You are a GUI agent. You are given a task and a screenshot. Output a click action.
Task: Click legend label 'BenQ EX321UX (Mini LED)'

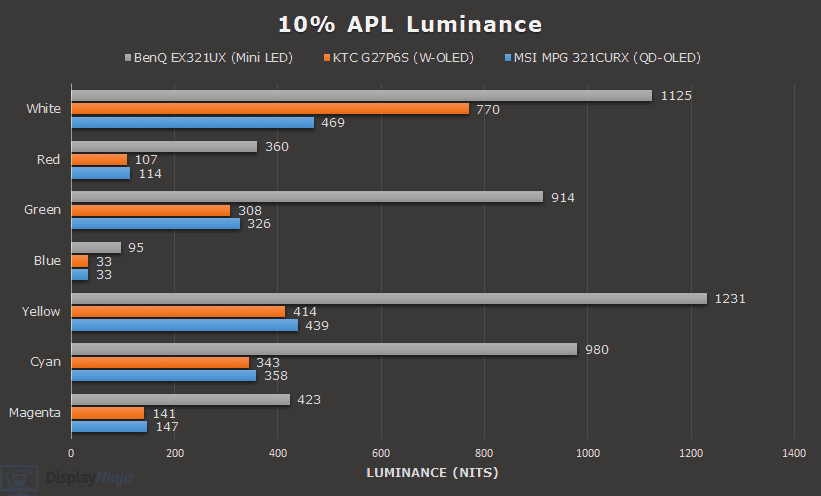213,58
